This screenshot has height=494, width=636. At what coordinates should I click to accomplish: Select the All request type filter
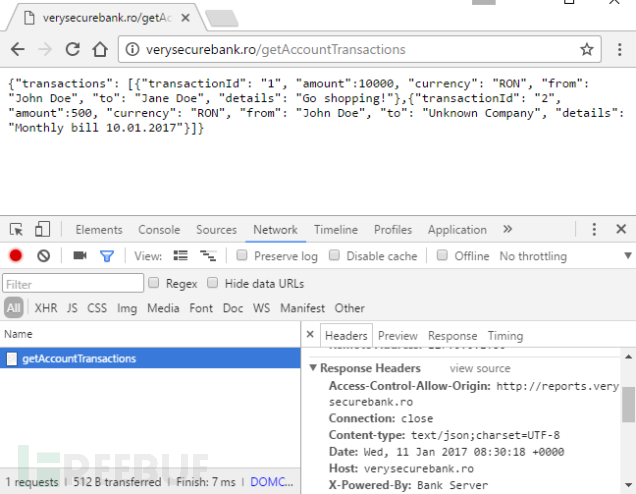14,308
